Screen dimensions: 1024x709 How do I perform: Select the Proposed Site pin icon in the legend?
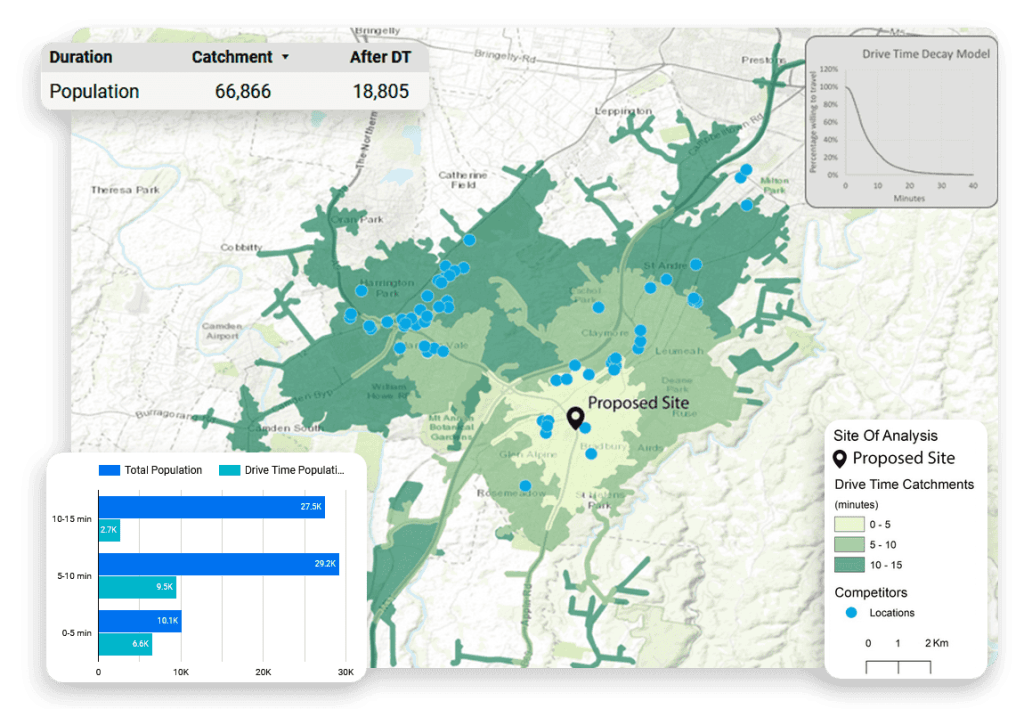(841, 459)
